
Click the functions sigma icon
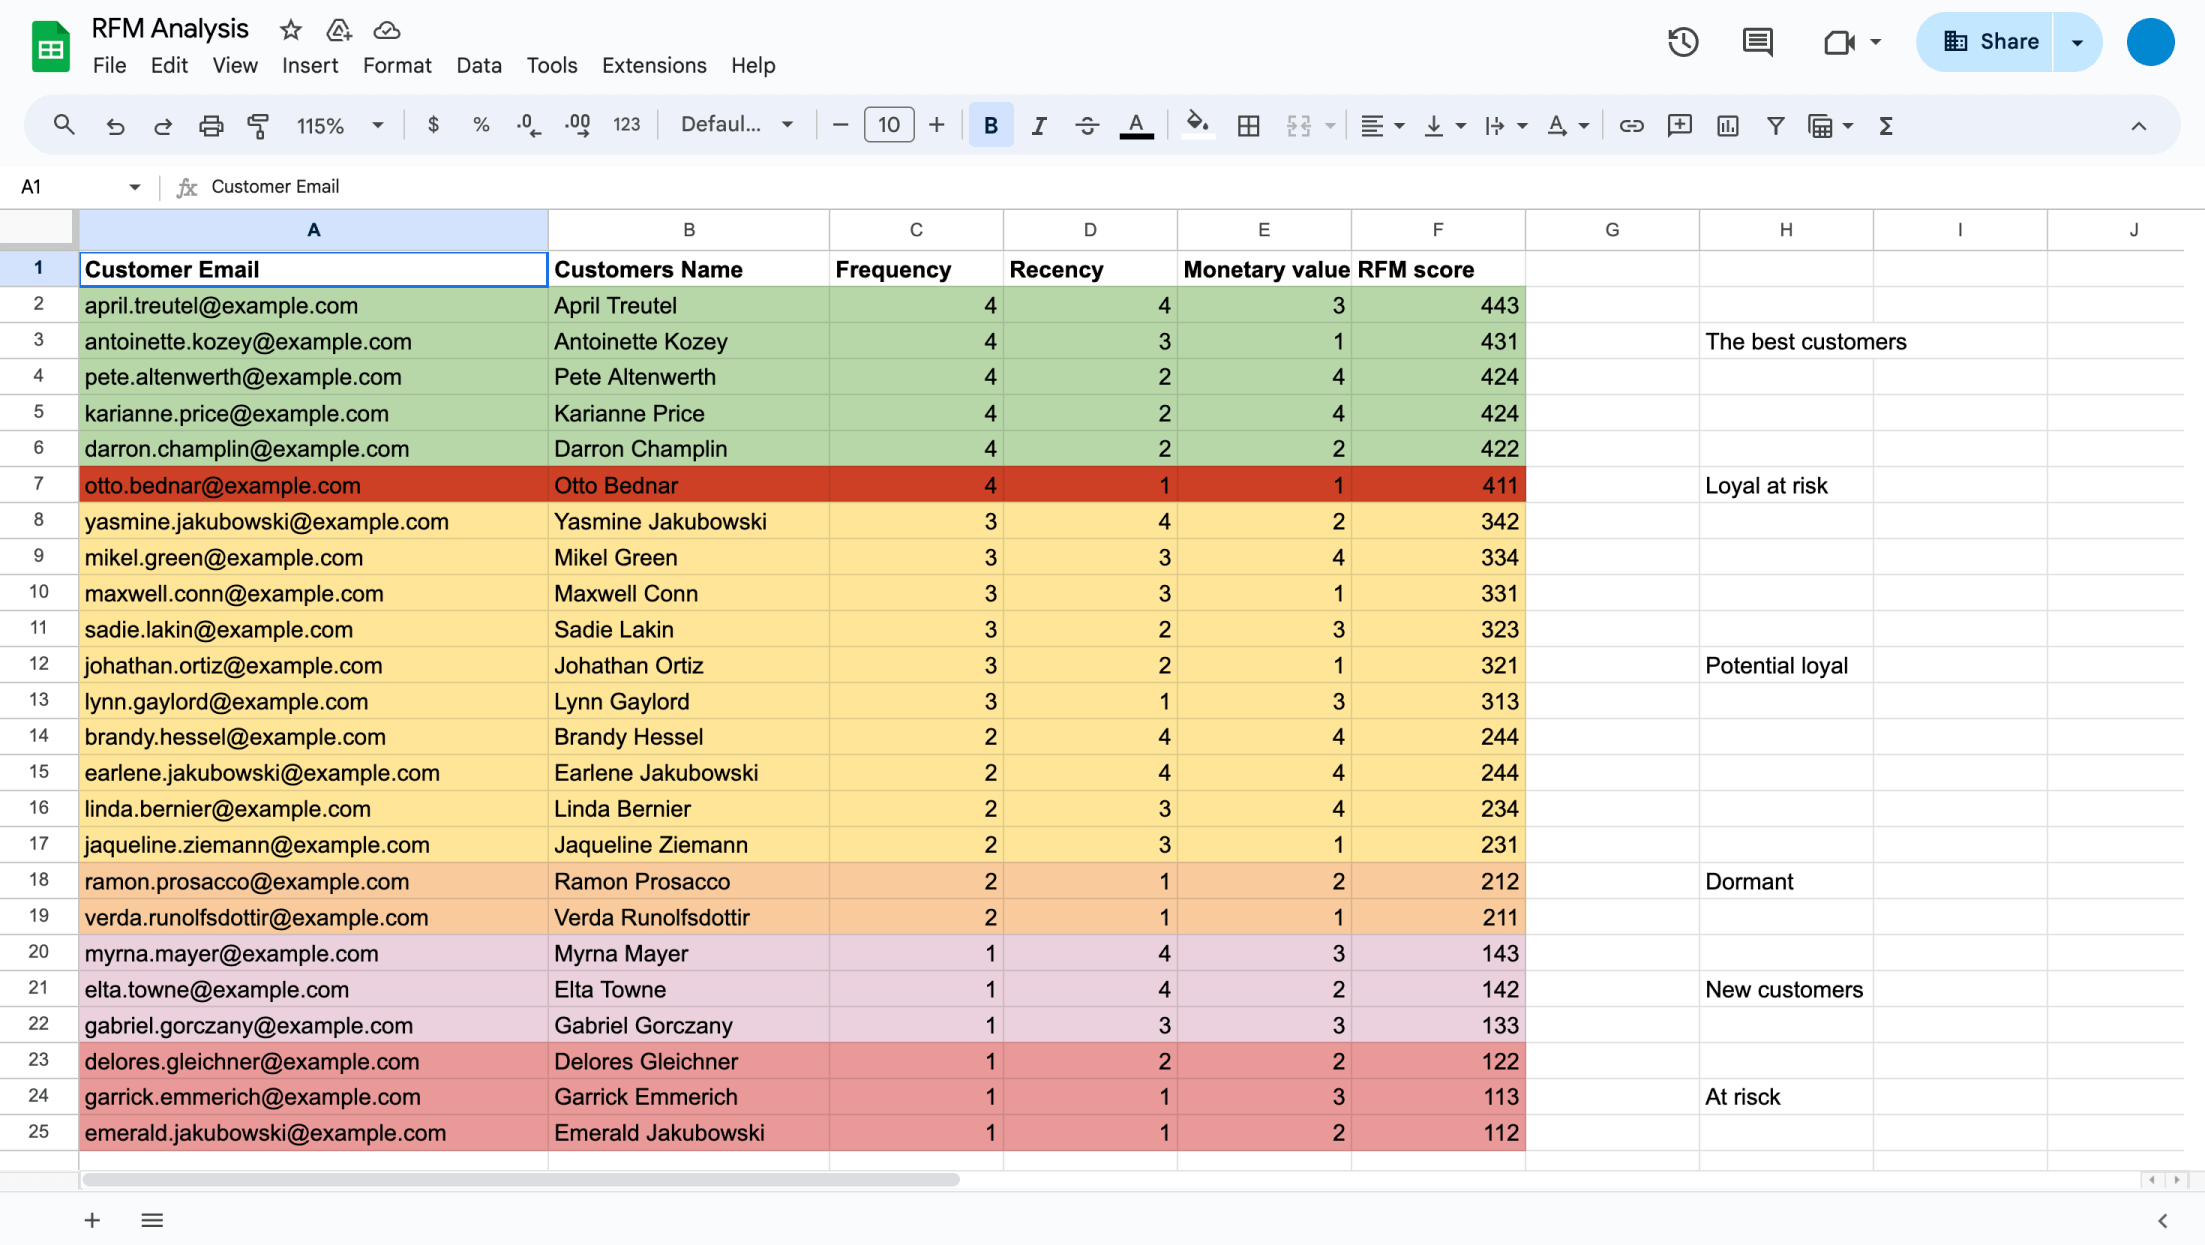coord(1885,126)
